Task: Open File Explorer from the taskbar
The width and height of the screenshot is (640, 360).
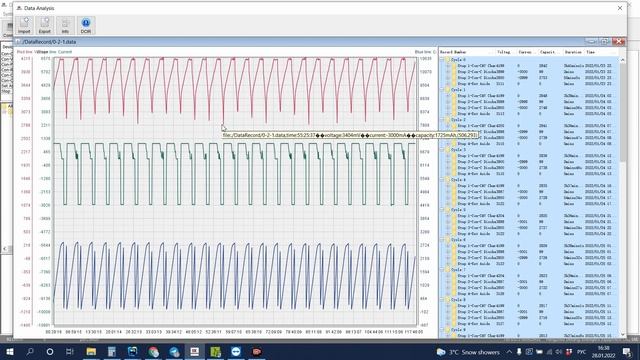Action: [x=91, y=351]
